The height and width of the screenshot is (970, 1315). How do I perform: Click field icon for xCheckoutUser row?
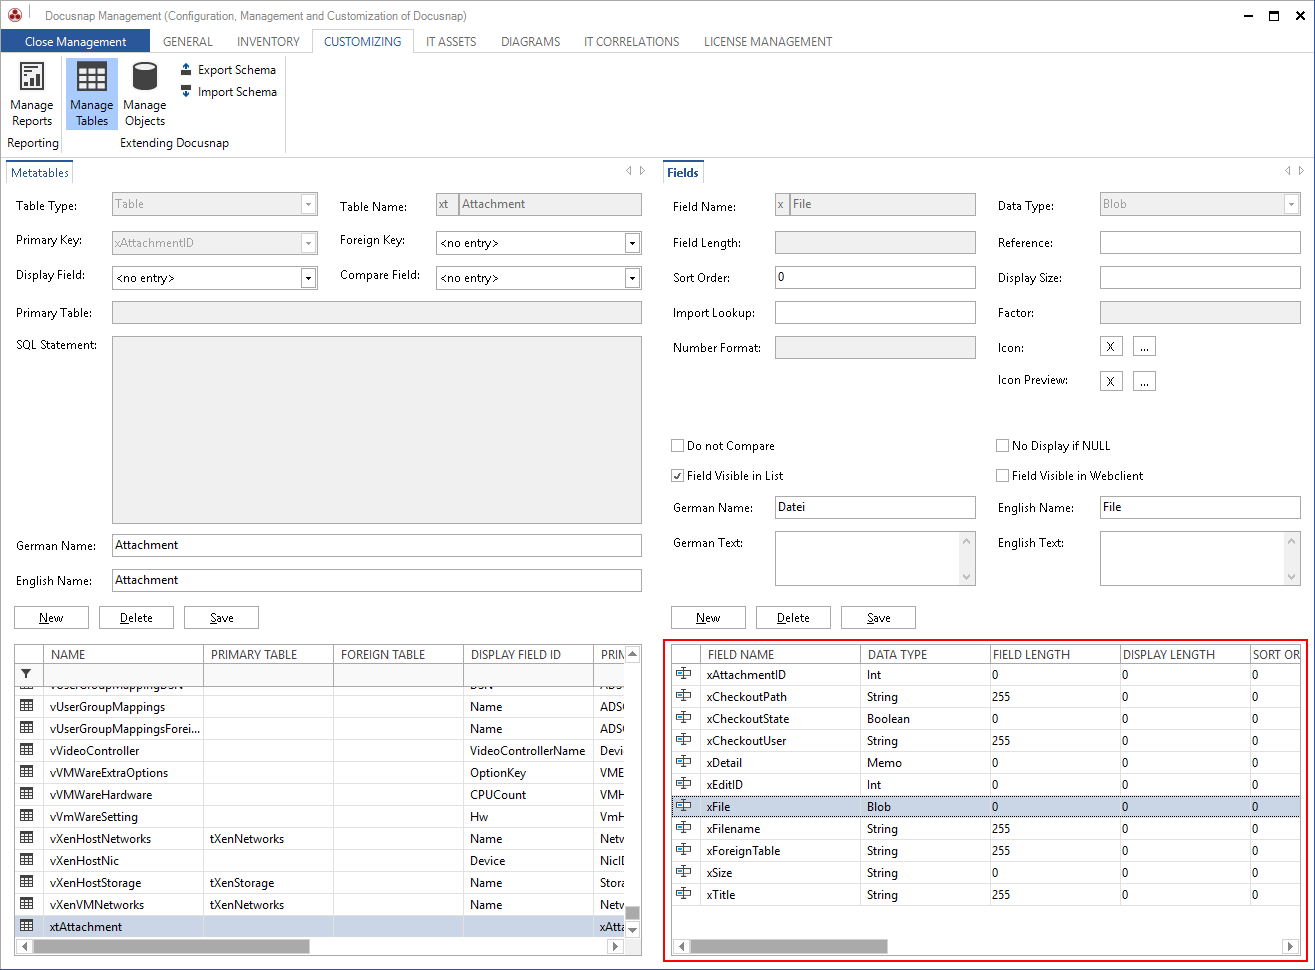pos(684,740)
